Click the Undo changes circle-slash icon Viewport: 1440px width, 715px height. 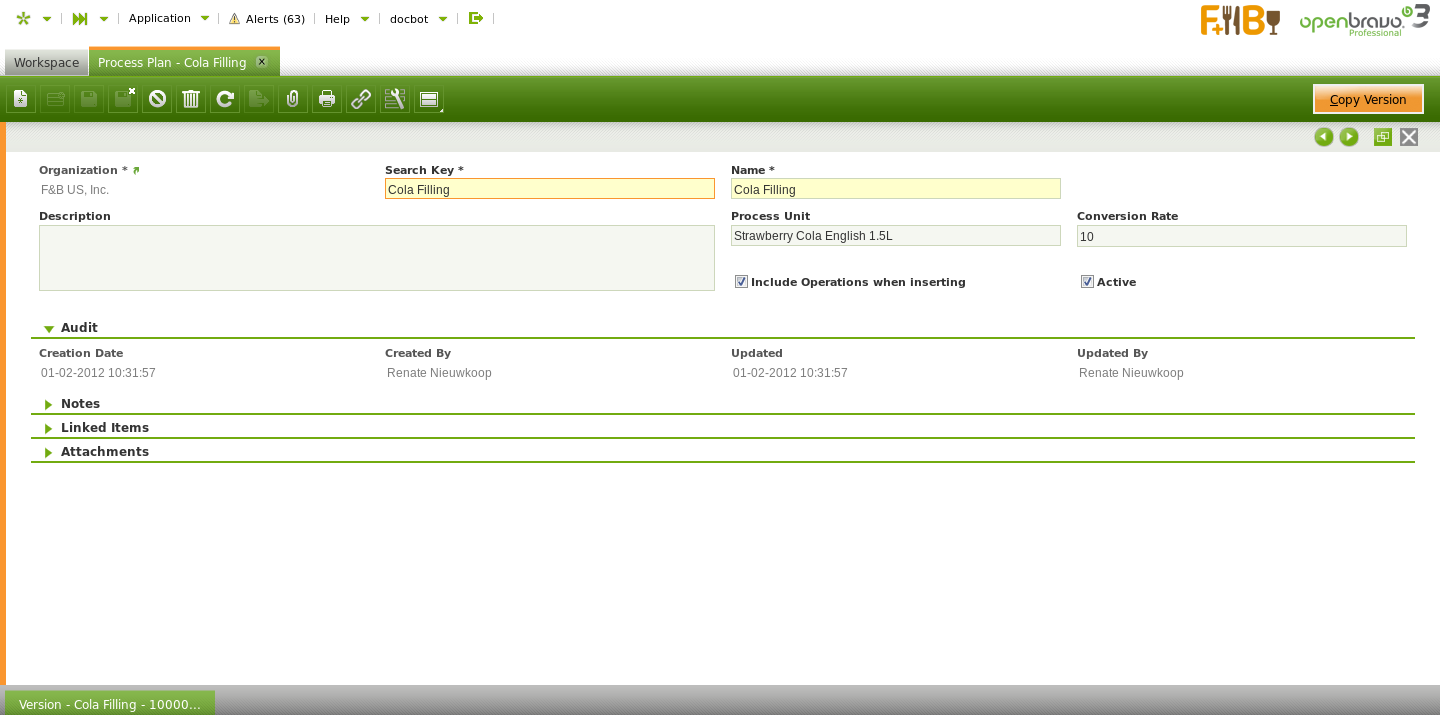coord(157,99)
